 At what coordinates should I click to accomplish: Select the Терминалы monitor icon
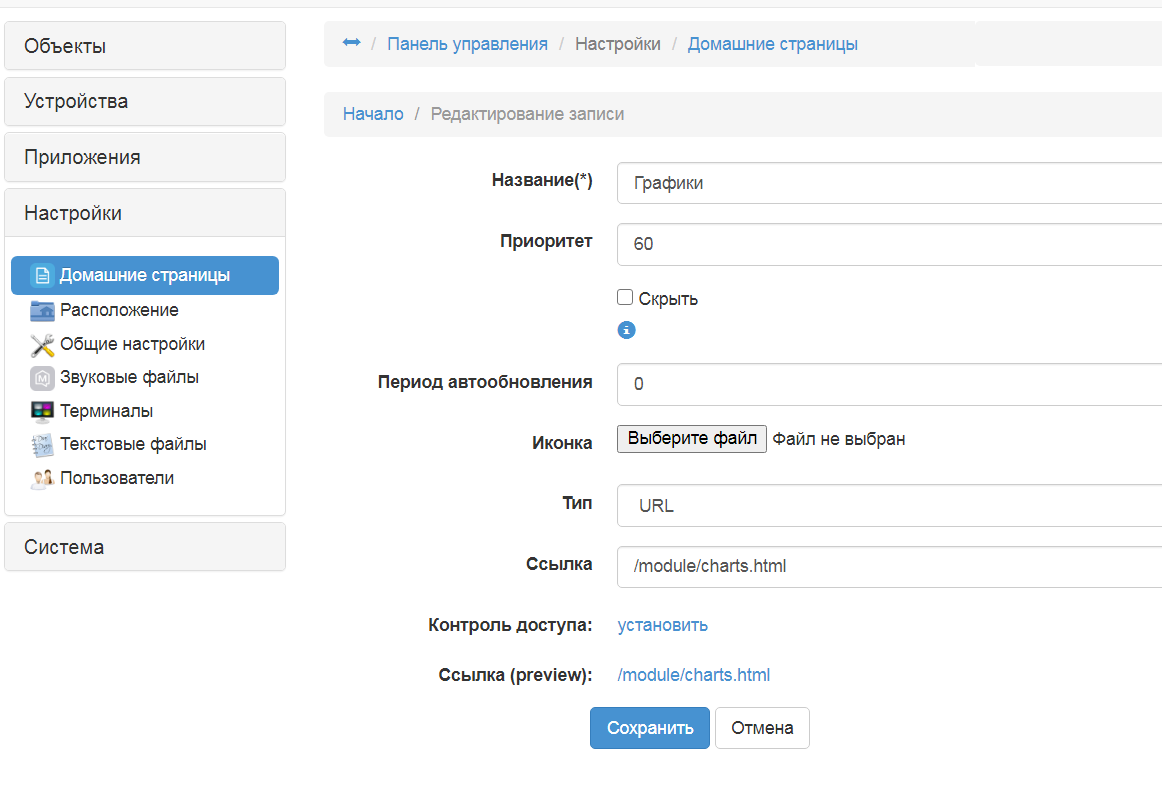40,410
